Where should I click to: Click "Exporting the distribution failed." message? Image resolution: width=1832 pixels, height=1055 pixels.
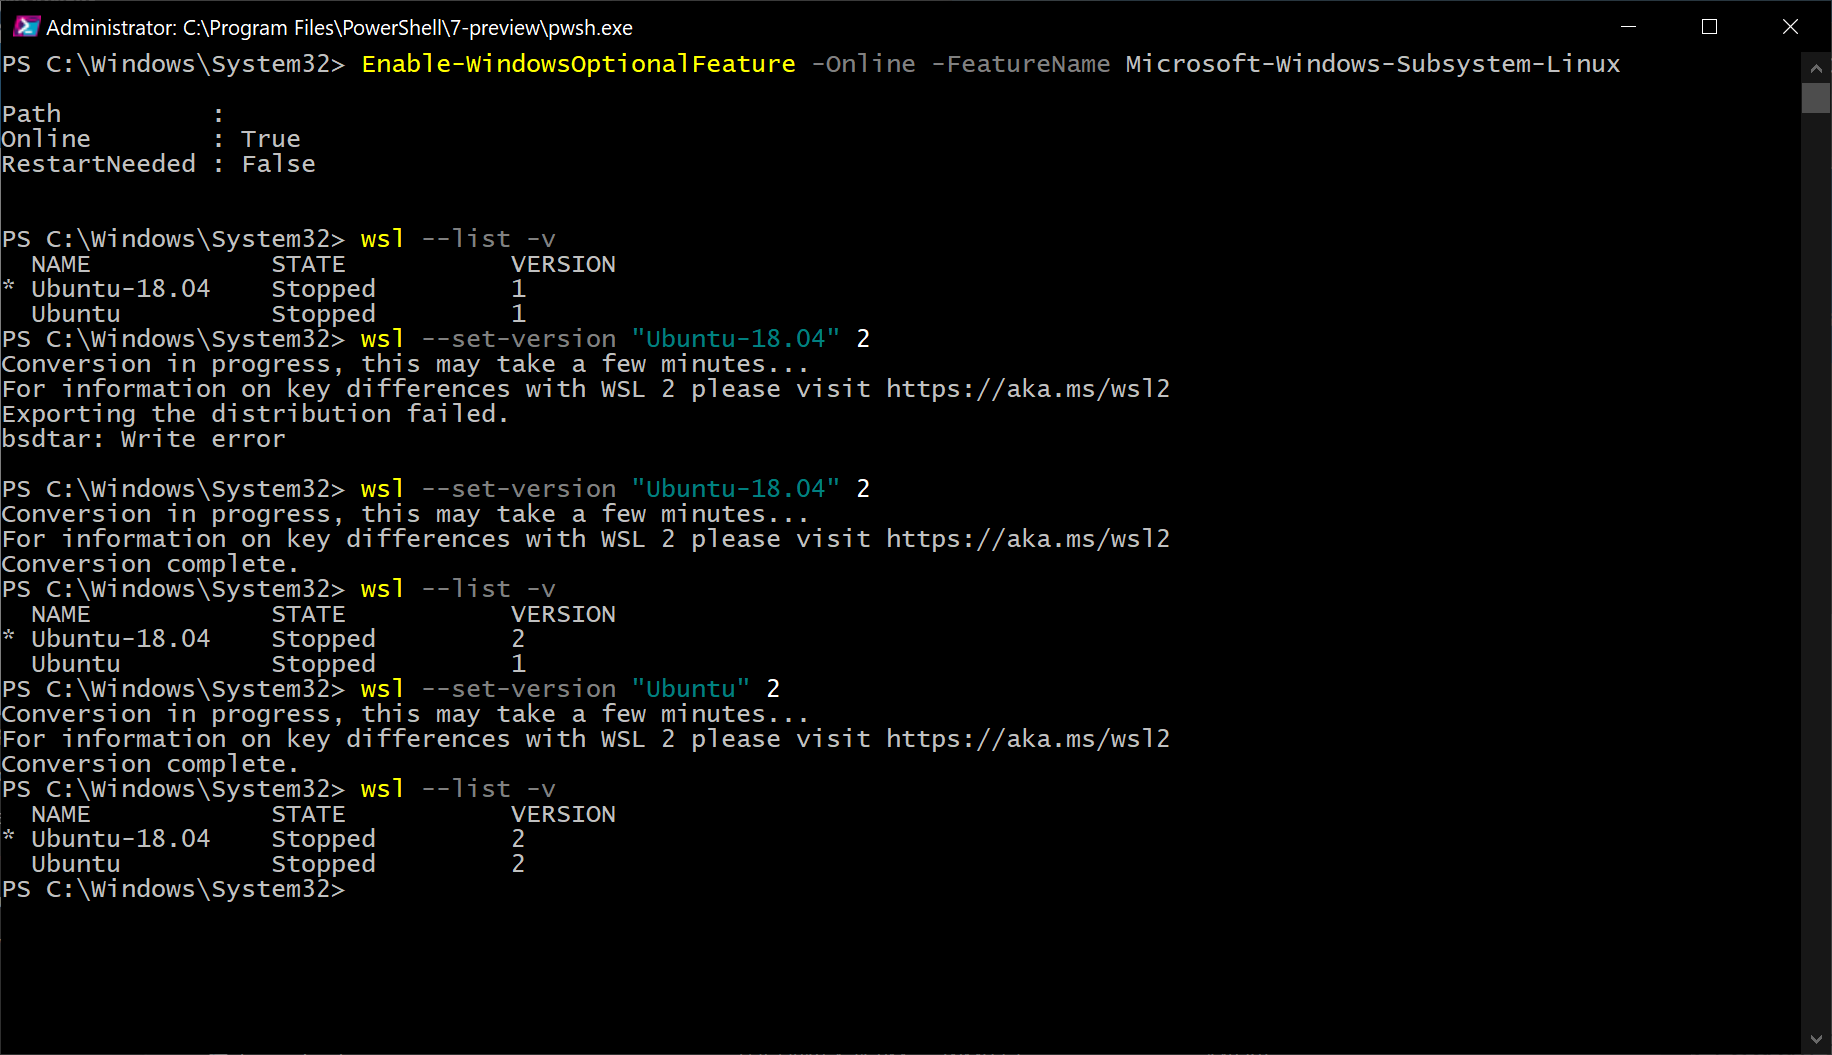[255, 414]
